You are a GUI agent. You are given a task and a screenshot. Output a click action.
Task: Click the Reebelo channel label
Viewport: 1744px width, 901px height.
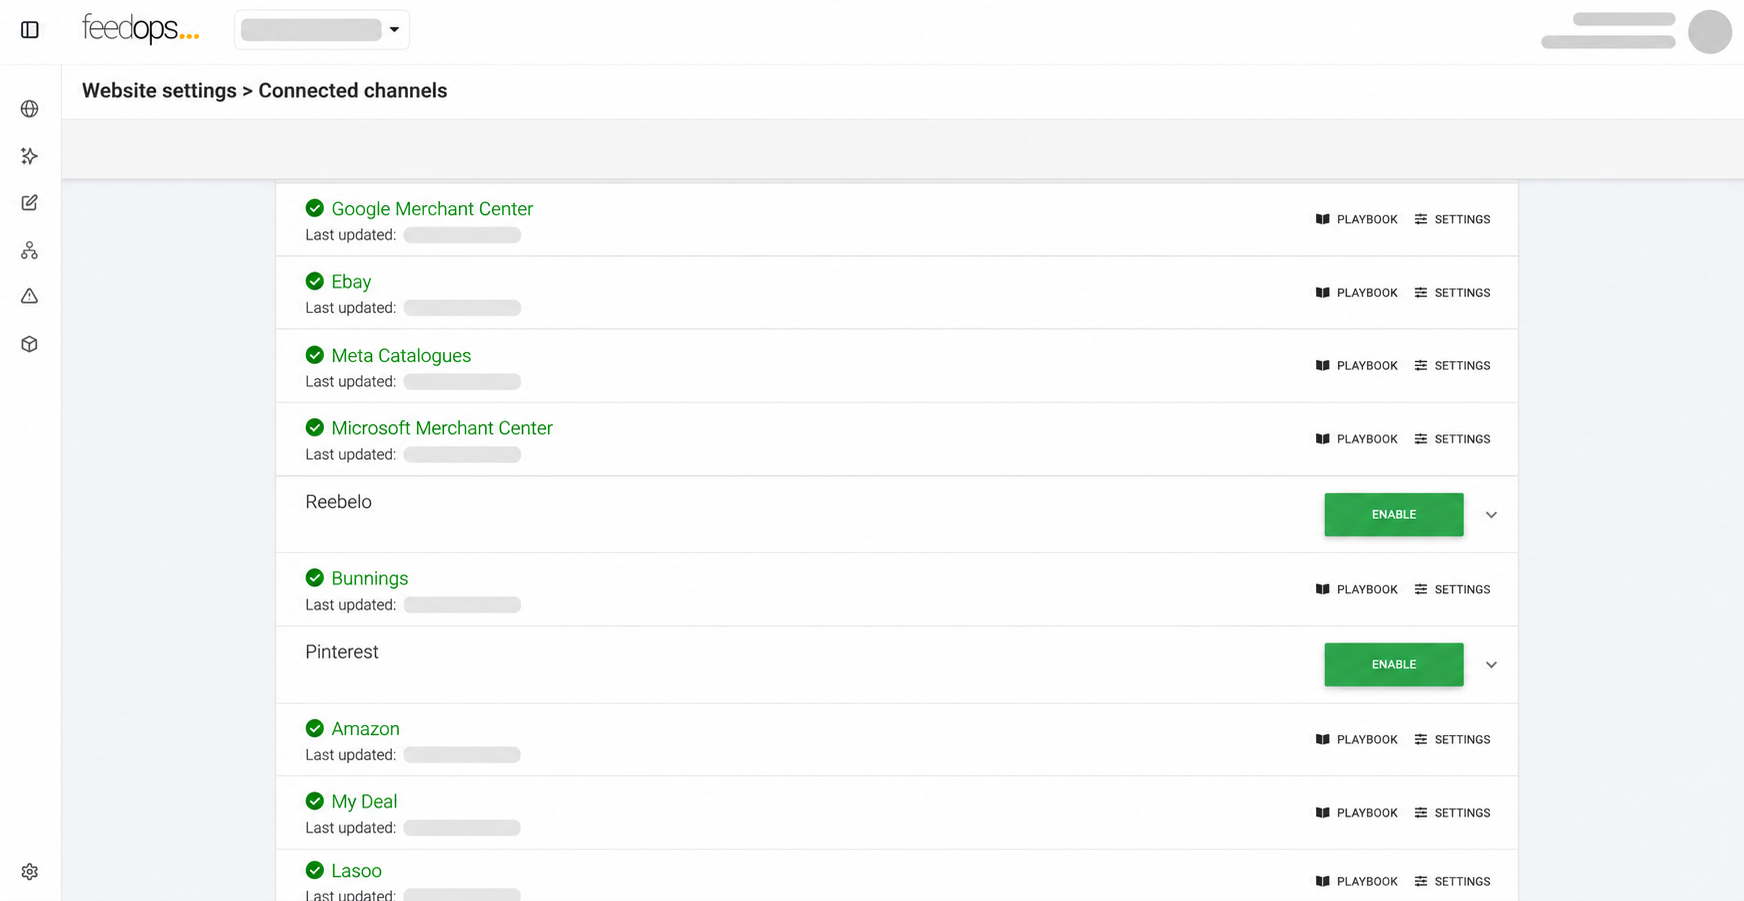point(338,502)
